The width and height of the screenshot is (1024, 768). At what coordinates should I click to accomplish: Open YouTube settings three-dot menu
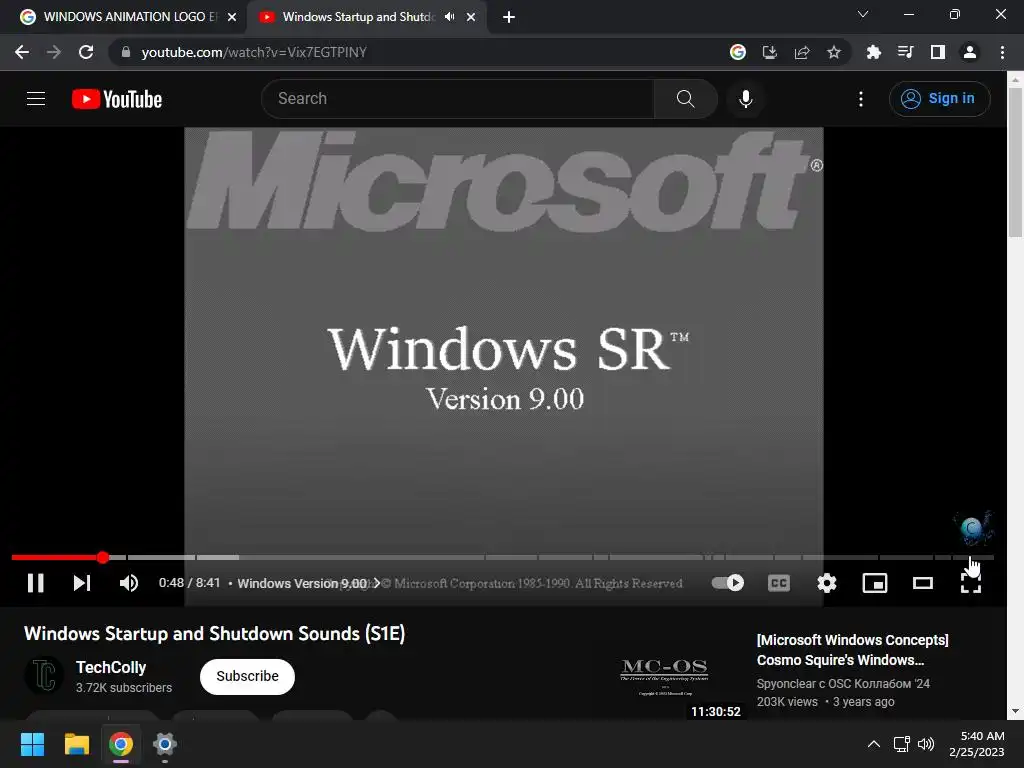[861, 99]
